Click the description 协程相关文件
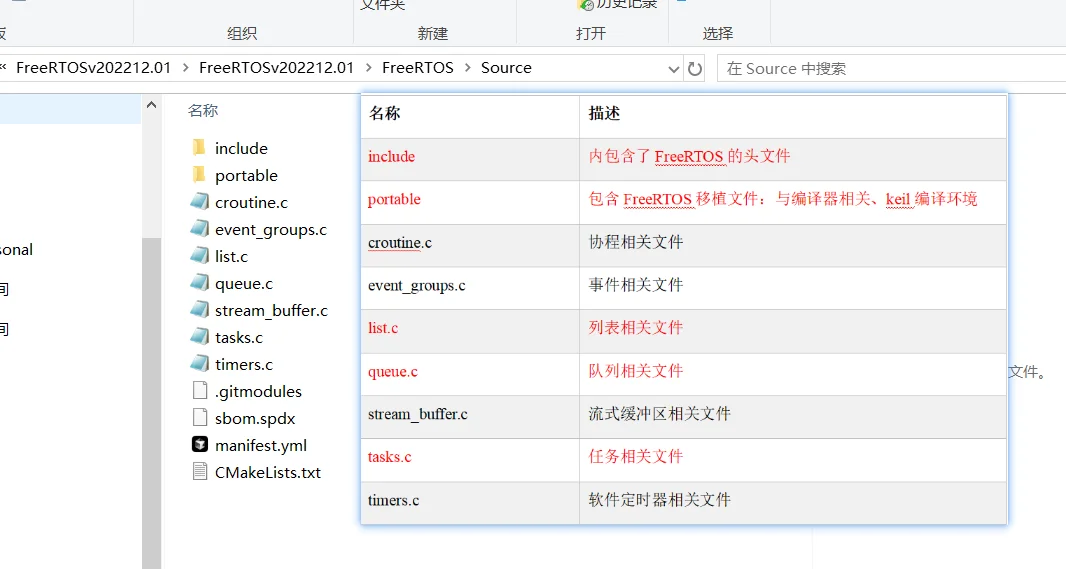The image size is (1066, 569). tap(636, 242)
